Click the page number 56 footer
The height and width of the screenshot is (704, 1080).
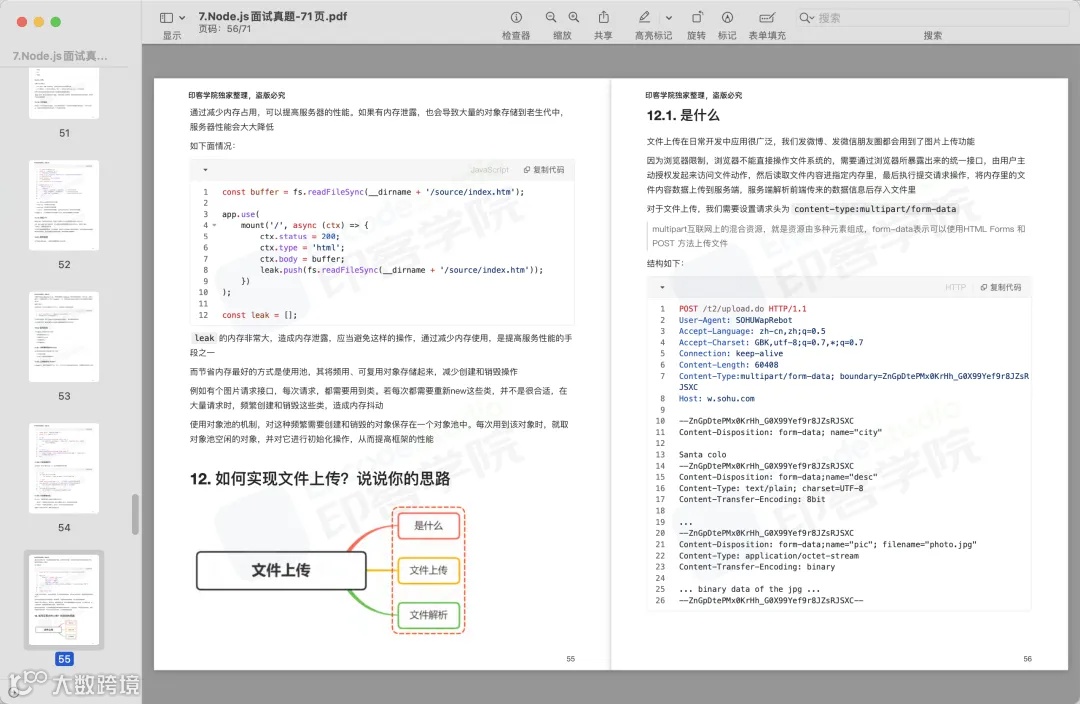coord(1028,659)
